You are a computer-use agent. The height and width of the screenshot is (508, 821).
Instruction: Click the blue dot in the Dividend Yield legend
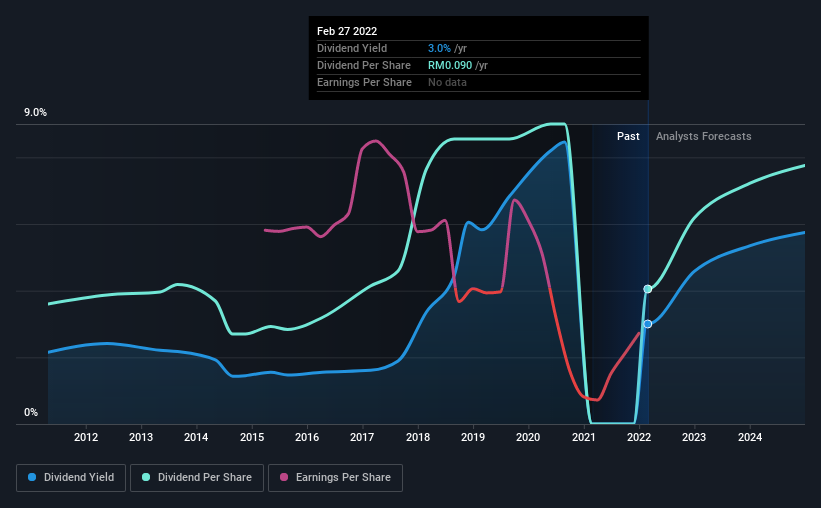pyautogui.click(x=33, y=478)
